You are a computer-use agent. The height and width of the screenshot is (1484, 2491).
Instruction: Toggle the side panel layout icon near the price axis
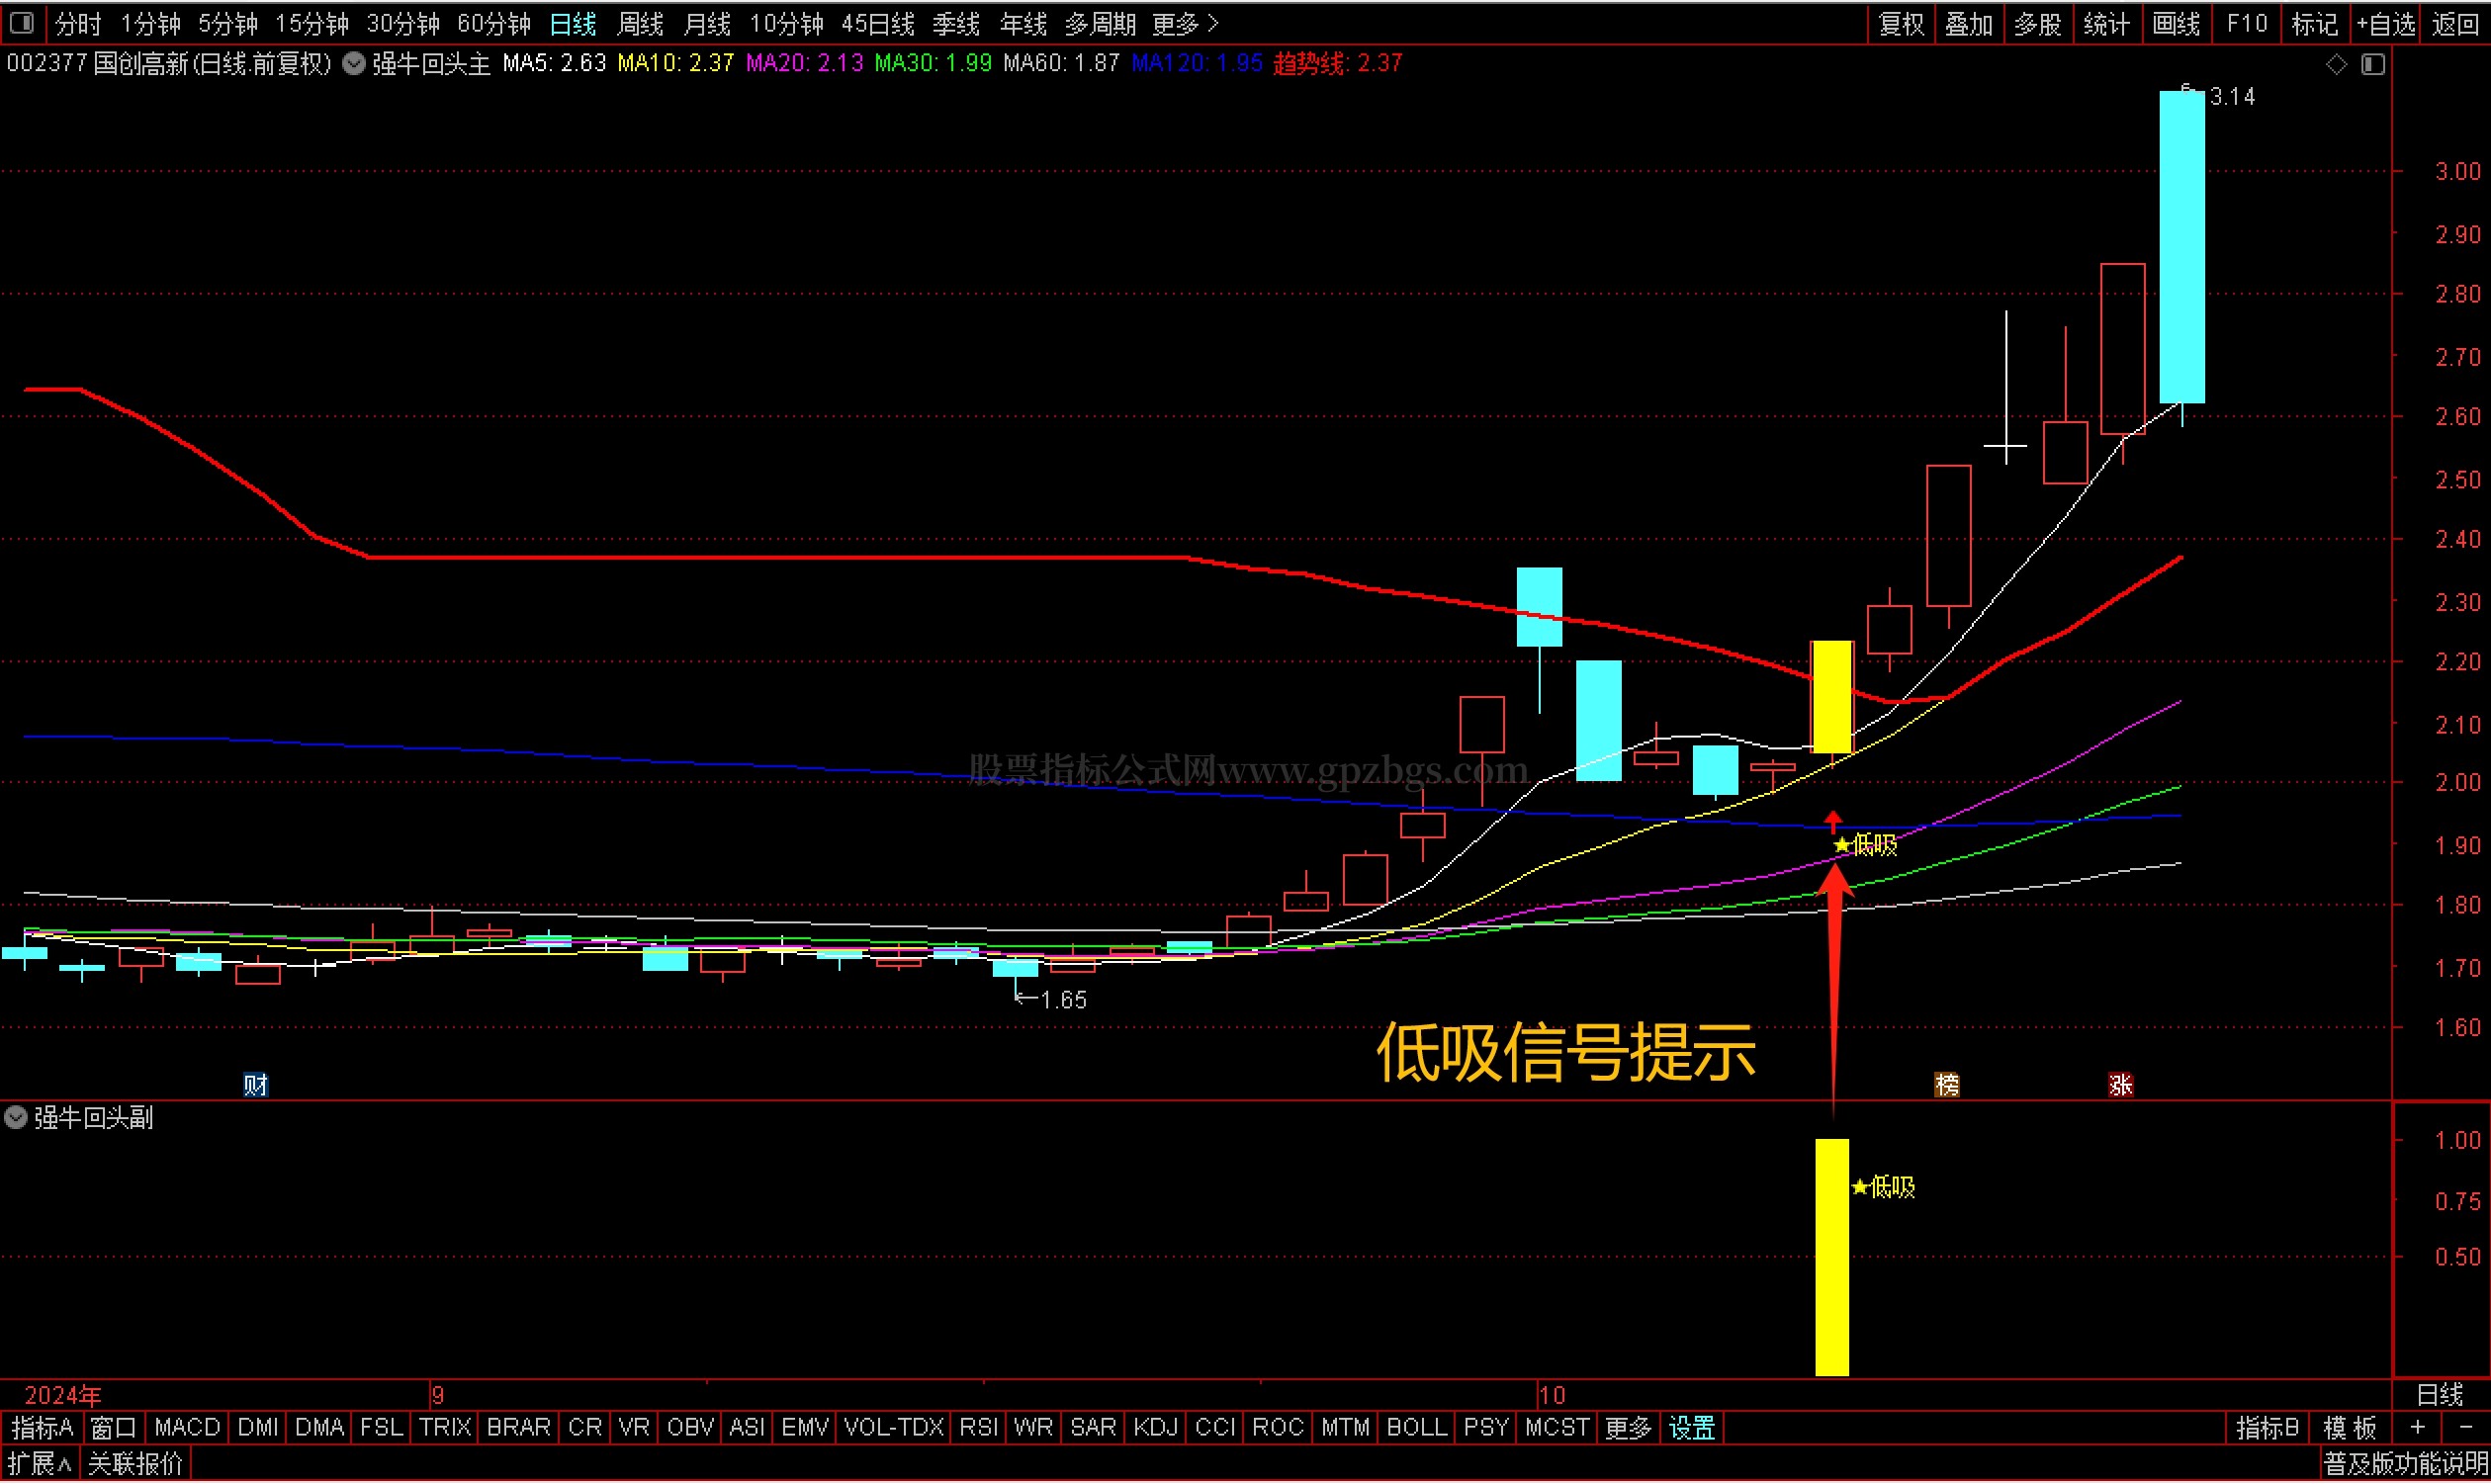coord(2374,65)
